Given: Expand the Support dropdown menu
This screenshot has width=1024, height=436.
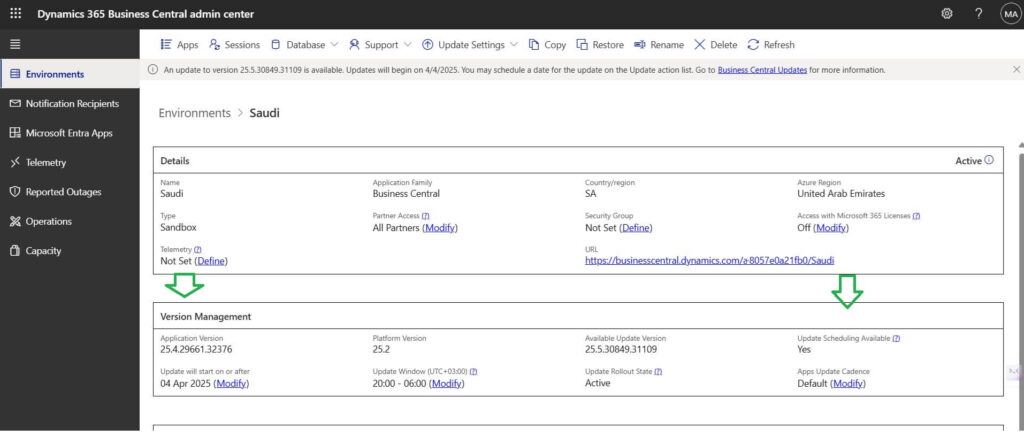Looking at the screenshot, I should [380, 45].
